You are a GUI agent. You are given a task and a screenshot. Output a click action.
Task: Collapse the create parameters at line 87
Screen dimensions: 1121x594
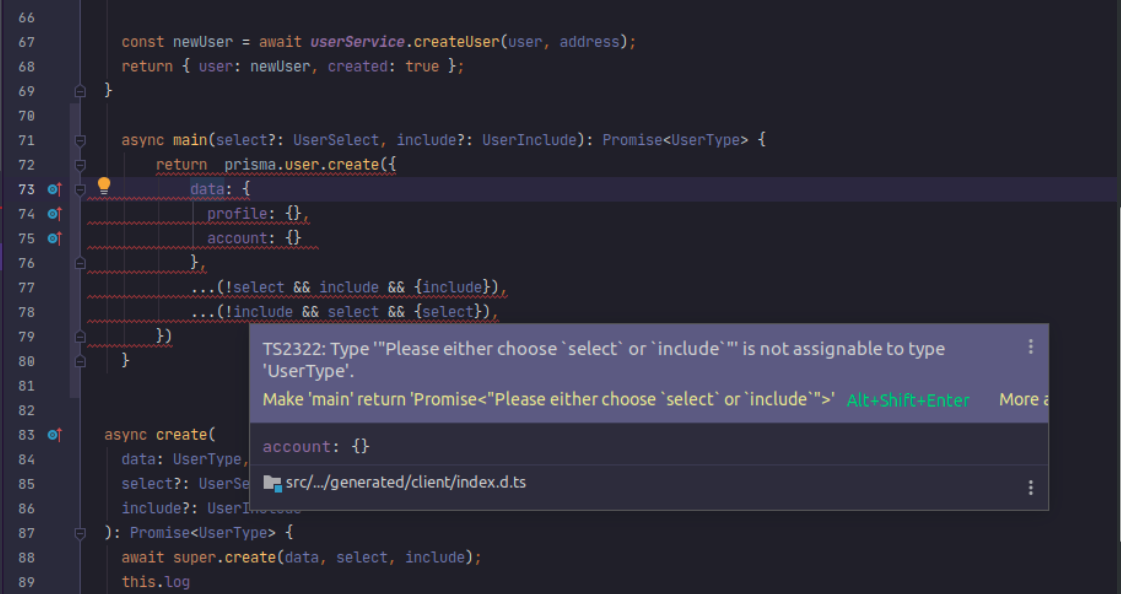(80, 533)
